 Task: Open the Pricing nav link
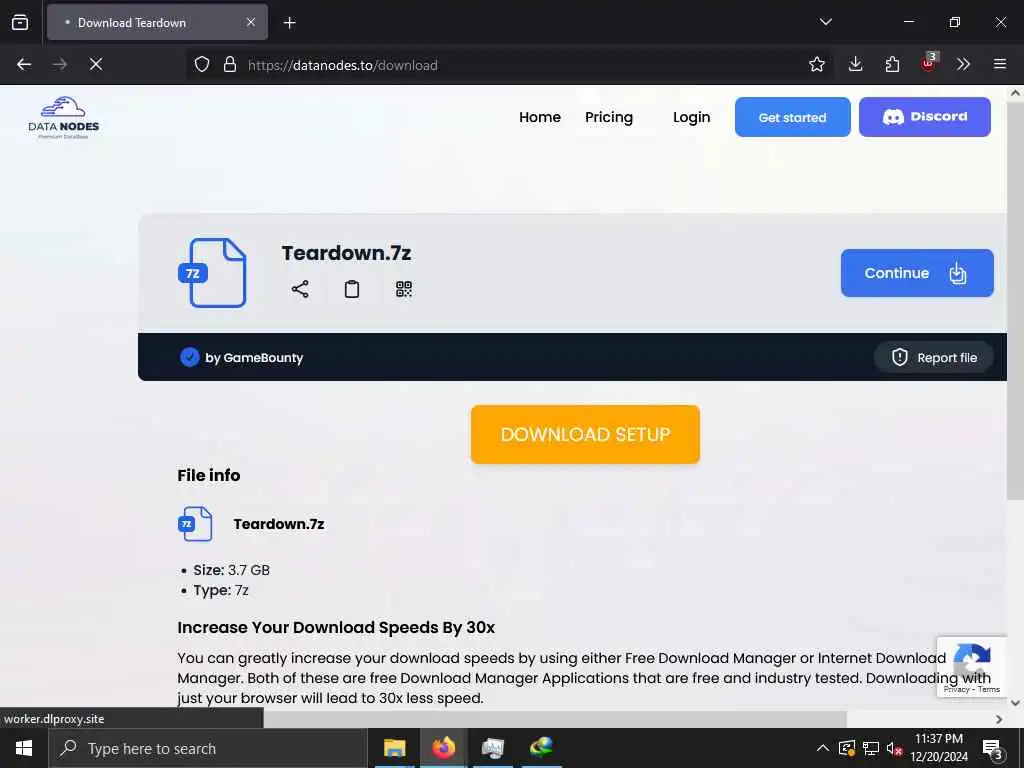(609, 117)
